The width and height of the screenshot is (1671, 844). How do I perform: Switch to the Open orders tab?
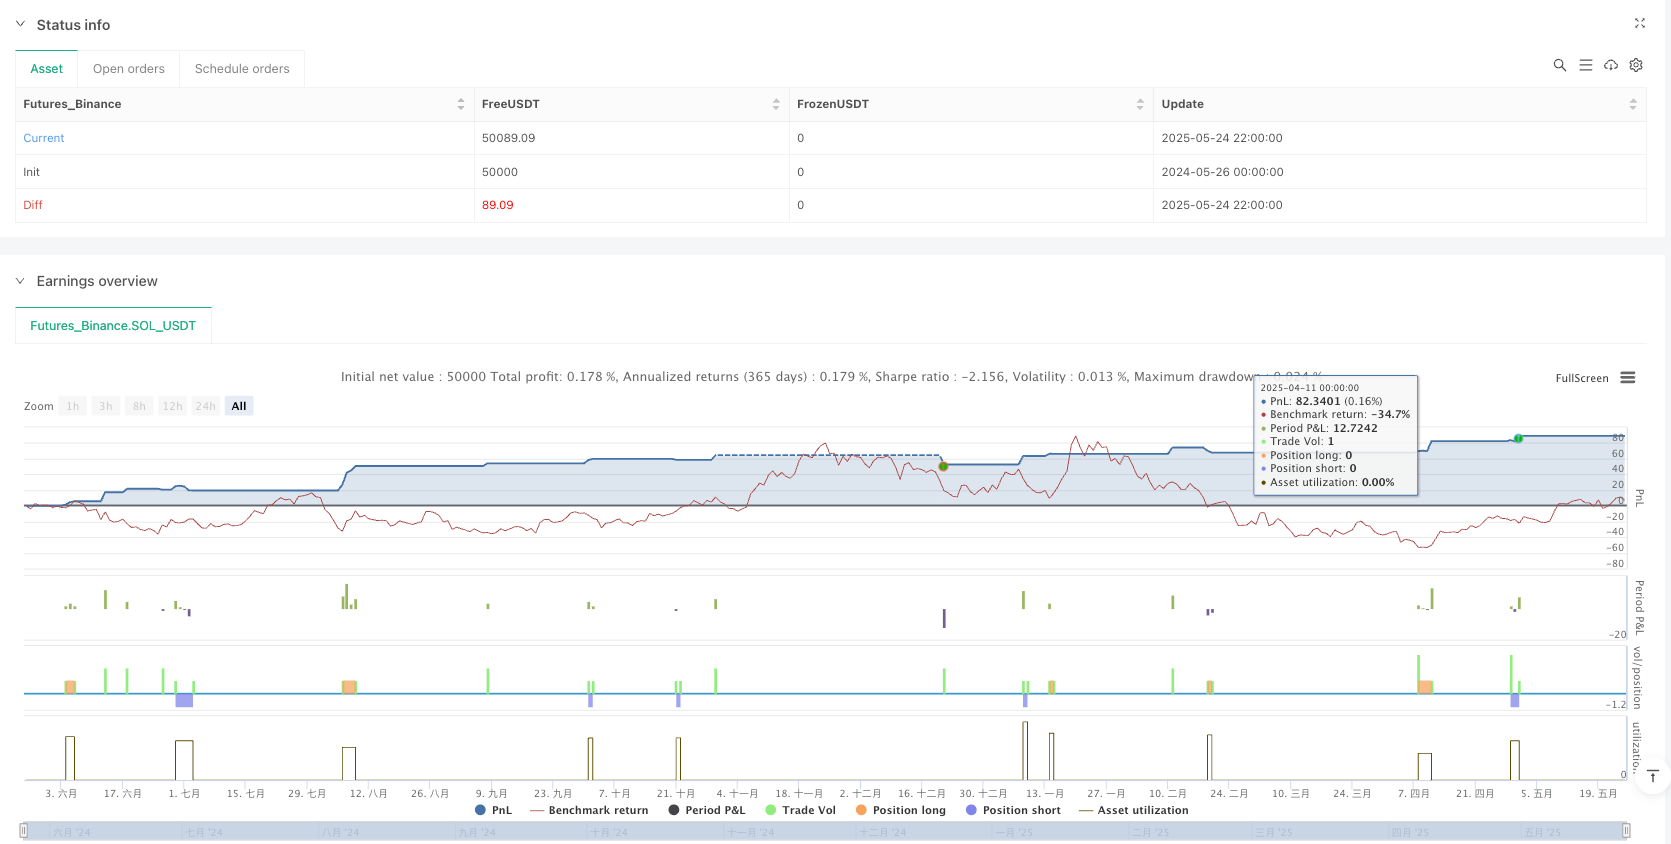tap(129, 69)
